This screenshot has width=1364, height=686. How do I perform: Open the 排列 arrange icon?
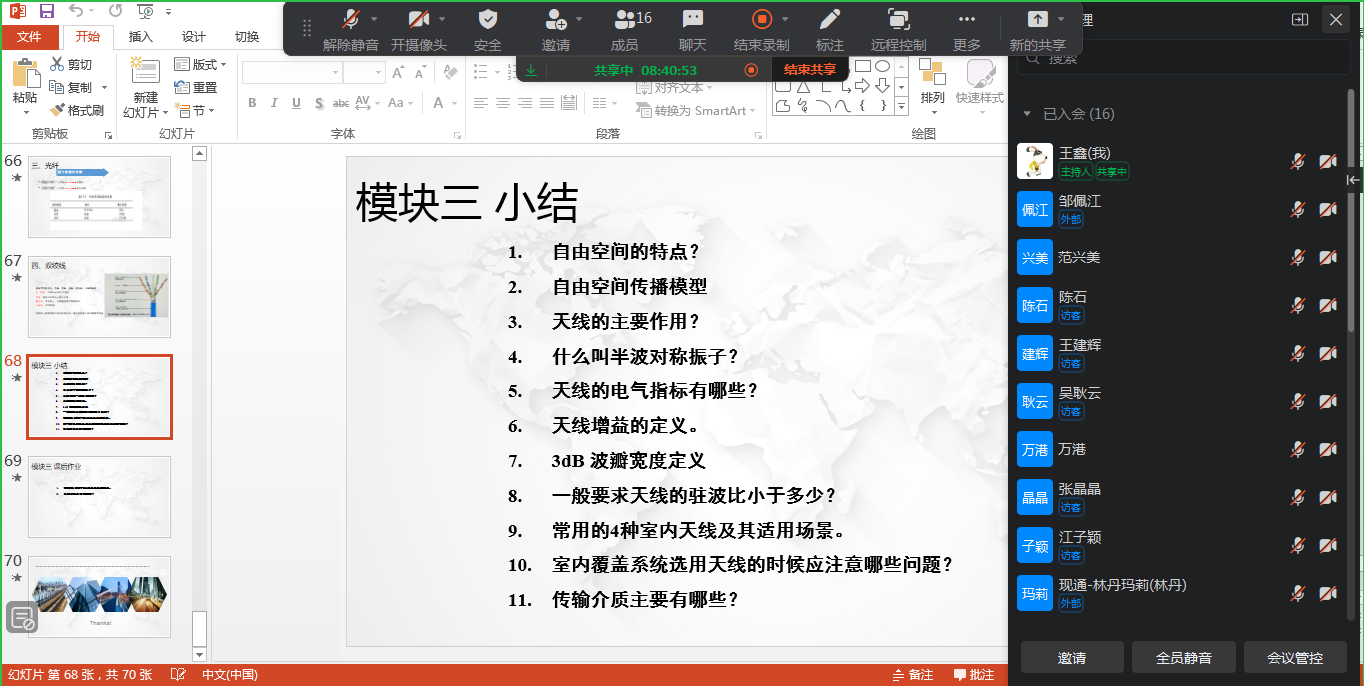(932, 72)
